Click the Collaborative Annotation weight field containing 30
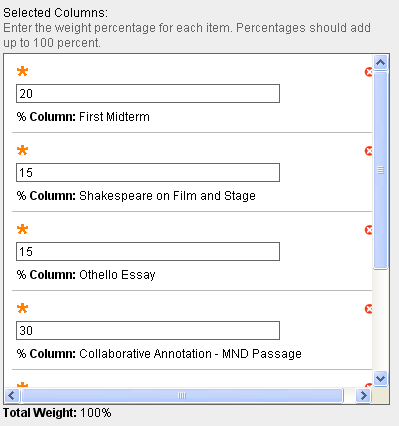 coord(148,331)
